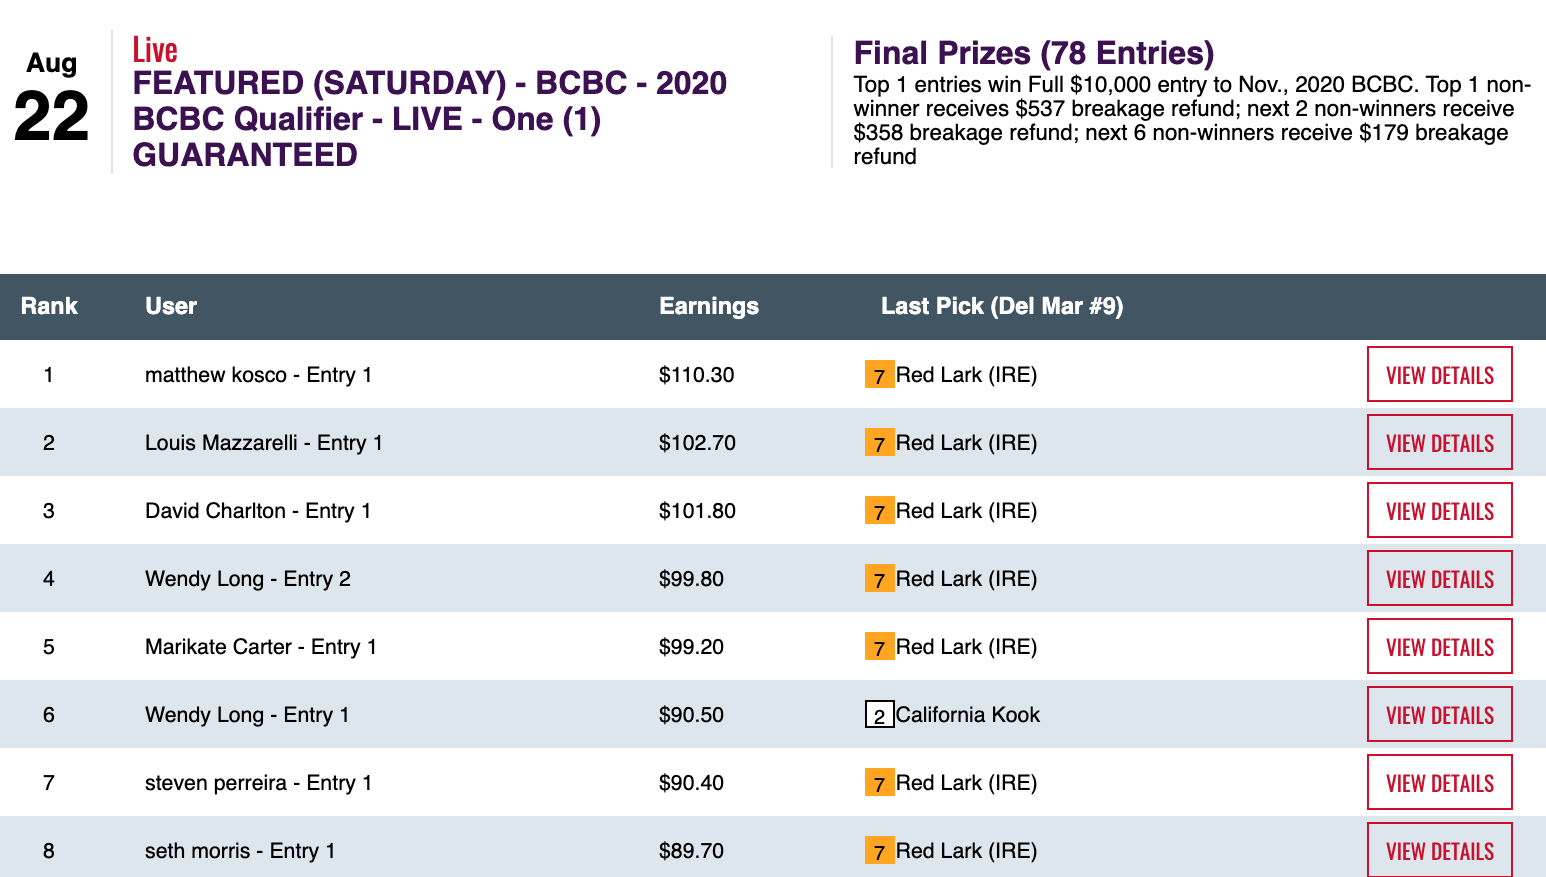
Task: Show details for David Charlton's entry
Action: (x=1439, y=511)
